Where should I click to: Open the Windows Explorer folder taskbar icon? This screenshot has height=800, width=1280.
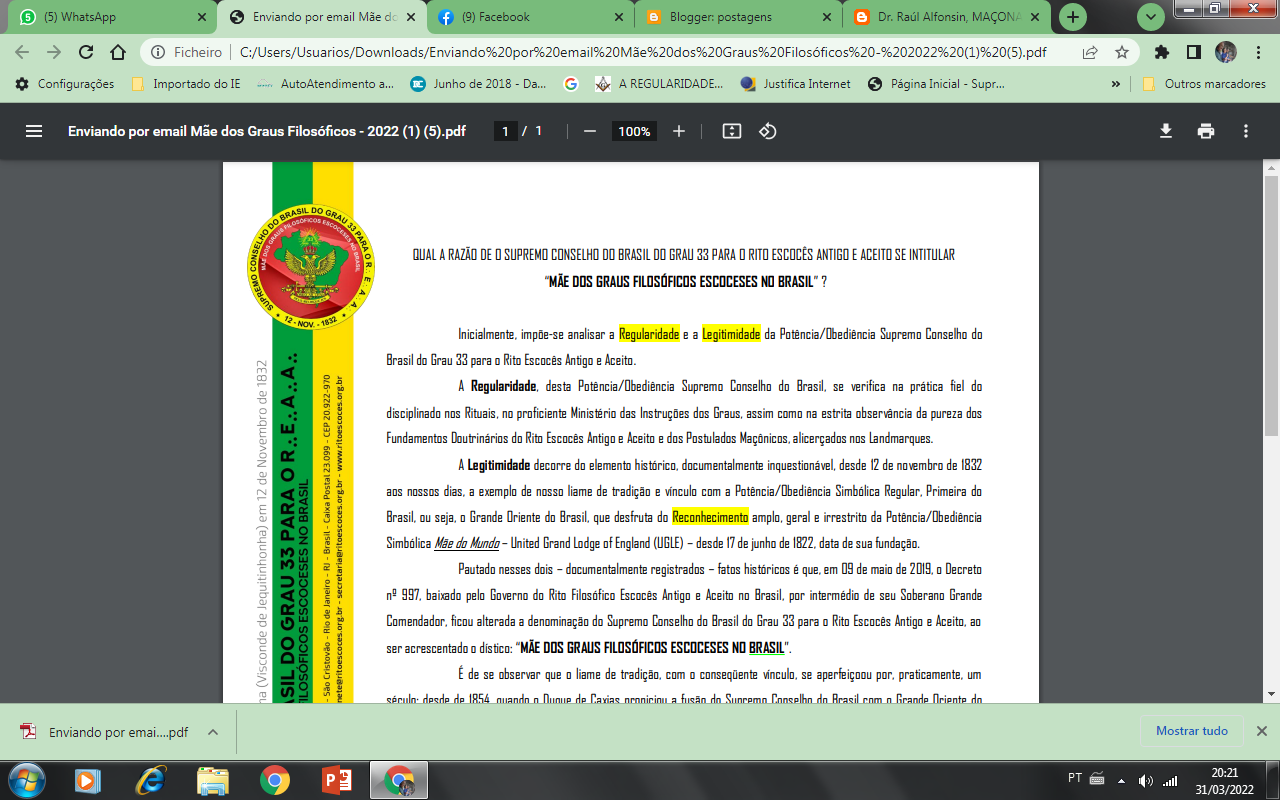[212, 779]
